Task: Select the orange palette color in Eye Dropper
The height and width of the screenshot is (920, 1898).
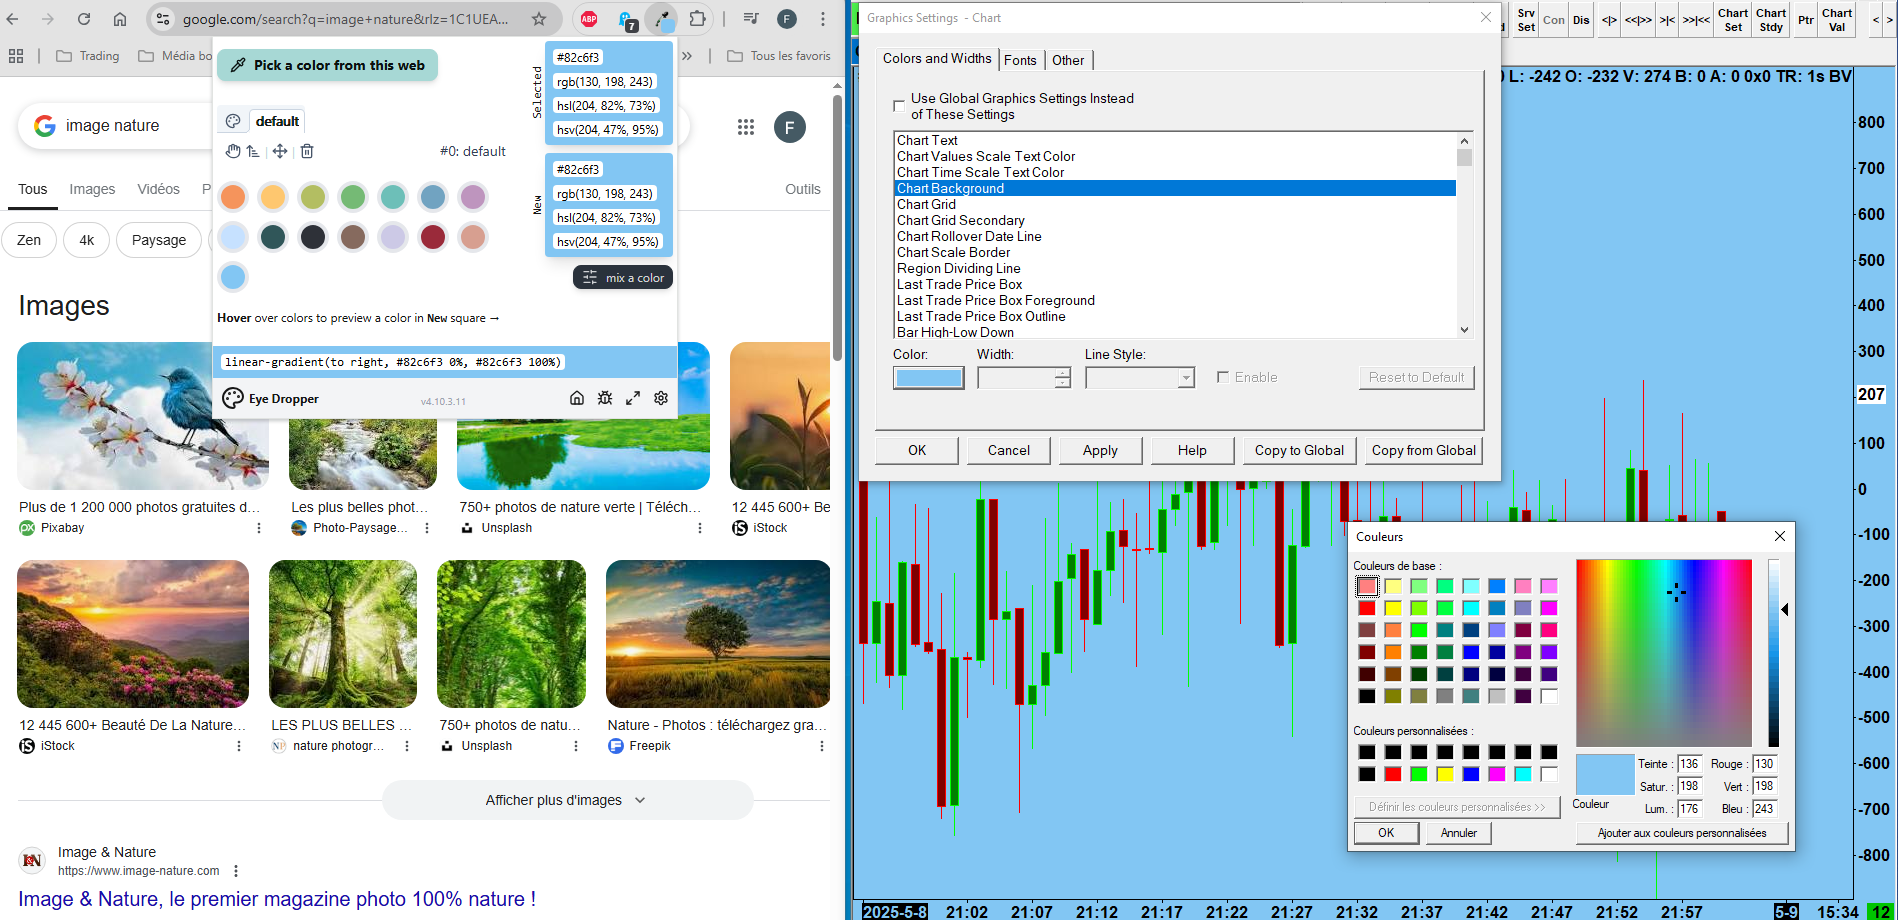Action: tap(233, 197)
